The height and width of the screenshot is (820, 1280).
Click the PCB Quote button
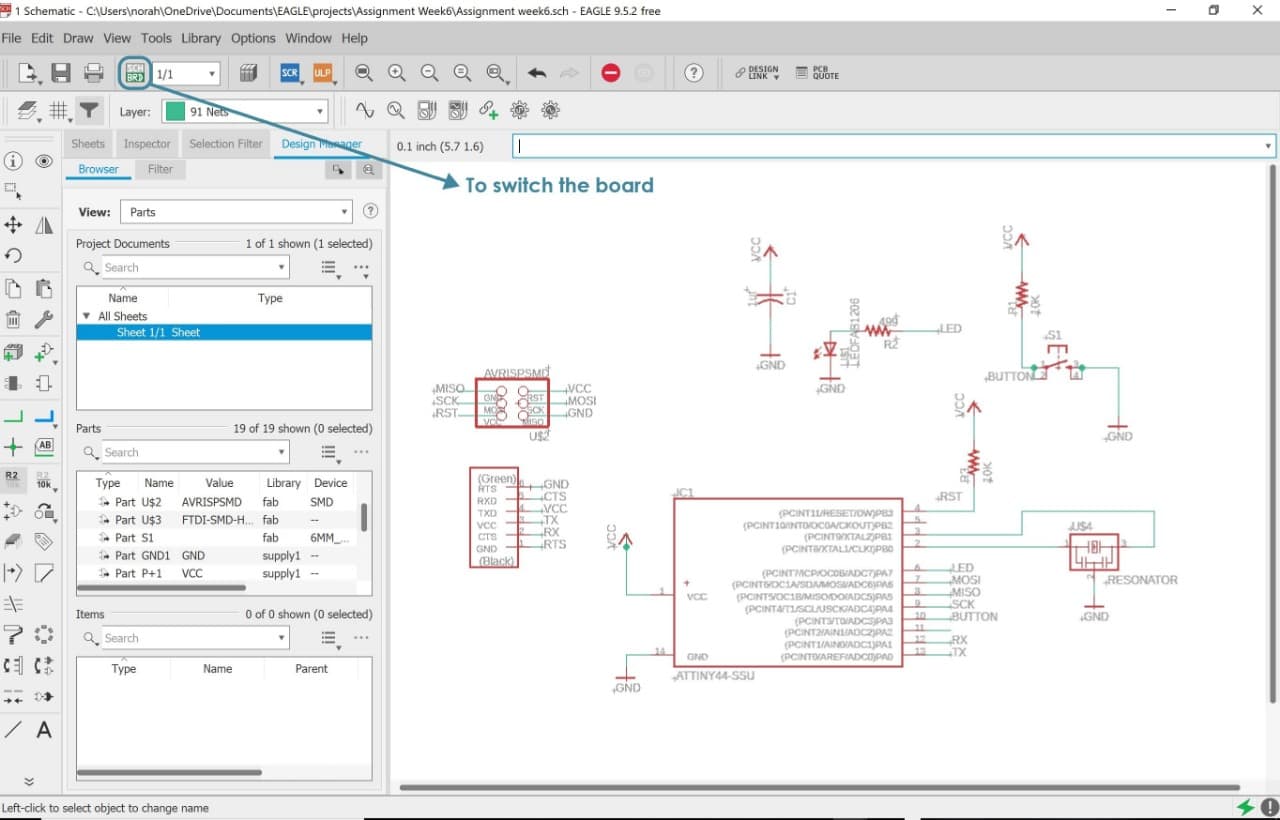(x=817, y=73)
